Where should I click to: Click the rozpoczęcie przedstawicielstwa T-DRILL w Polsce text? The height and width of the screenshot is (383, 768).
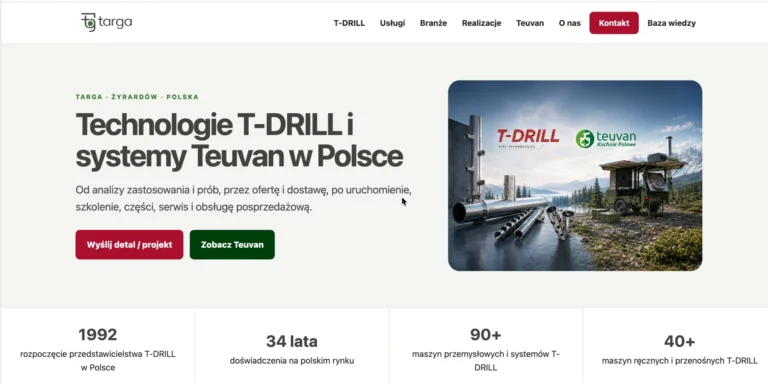point(98,360)
